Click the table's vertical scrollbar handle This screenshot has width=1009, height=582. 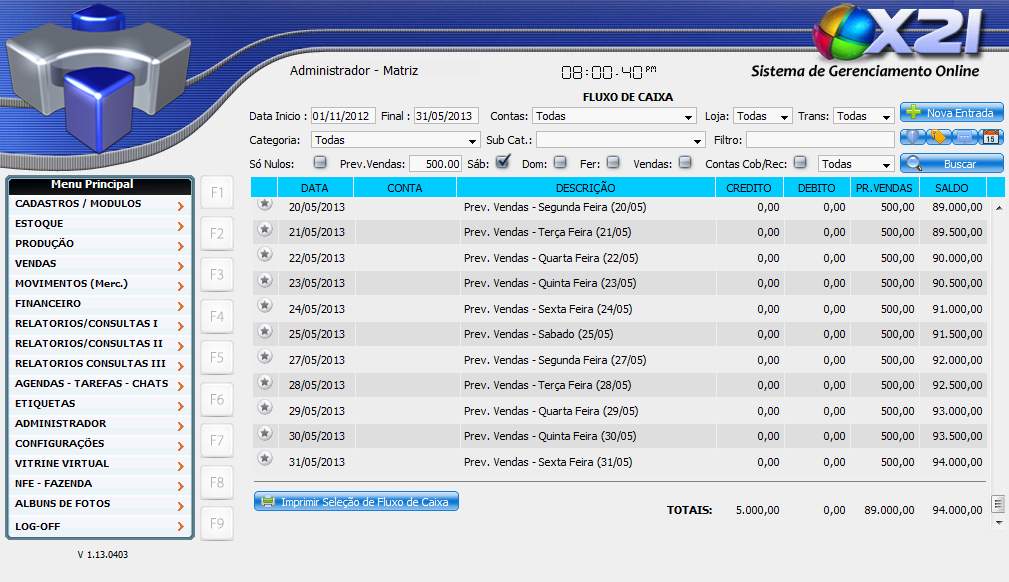[x=997, y=503]
